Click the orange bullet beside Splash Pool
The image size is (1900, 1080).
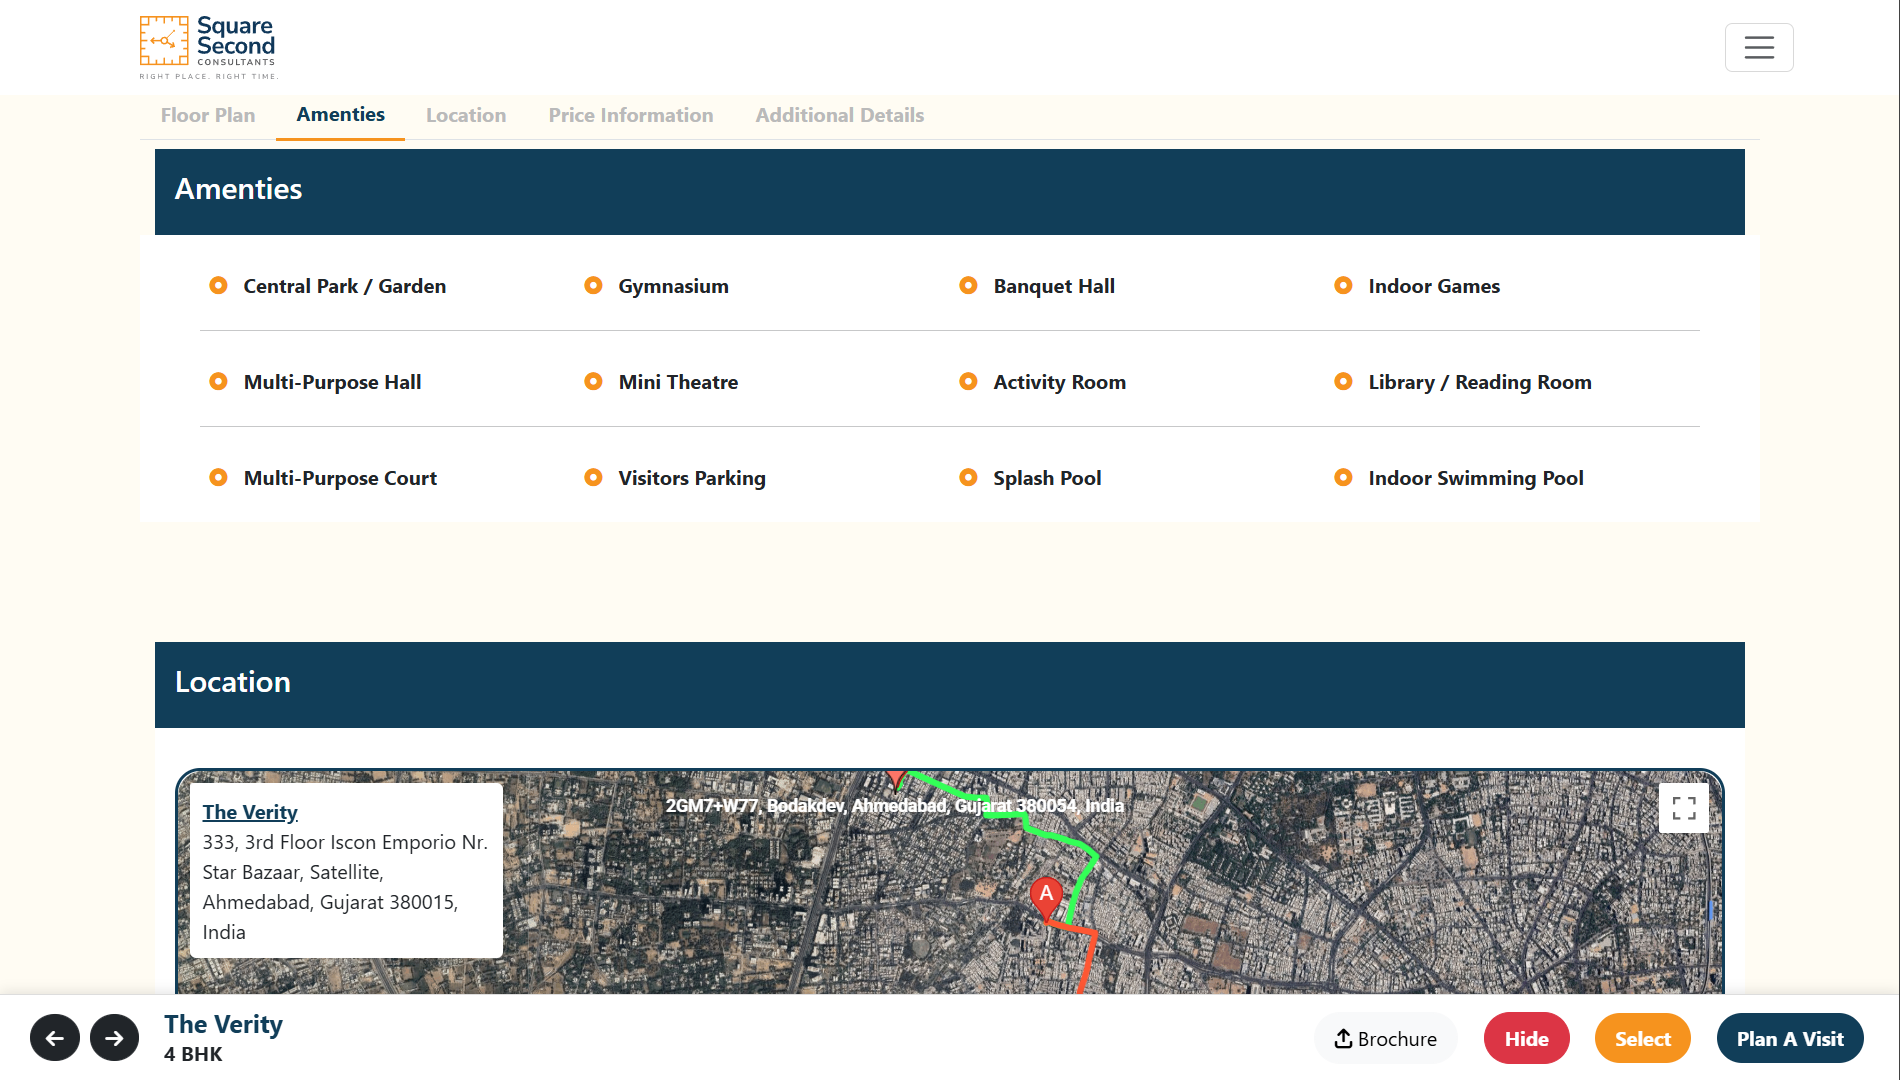pyautogui.click(x=968, y=478)
